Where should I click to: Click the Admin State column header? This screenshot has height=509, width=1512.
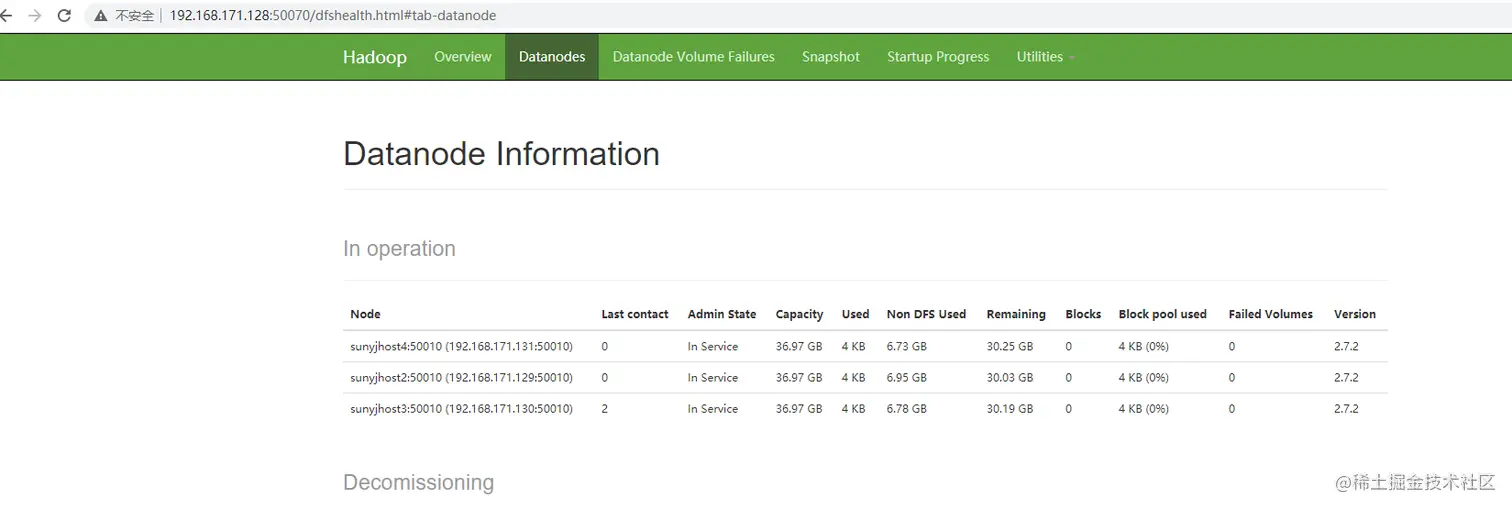click(721, 314)
